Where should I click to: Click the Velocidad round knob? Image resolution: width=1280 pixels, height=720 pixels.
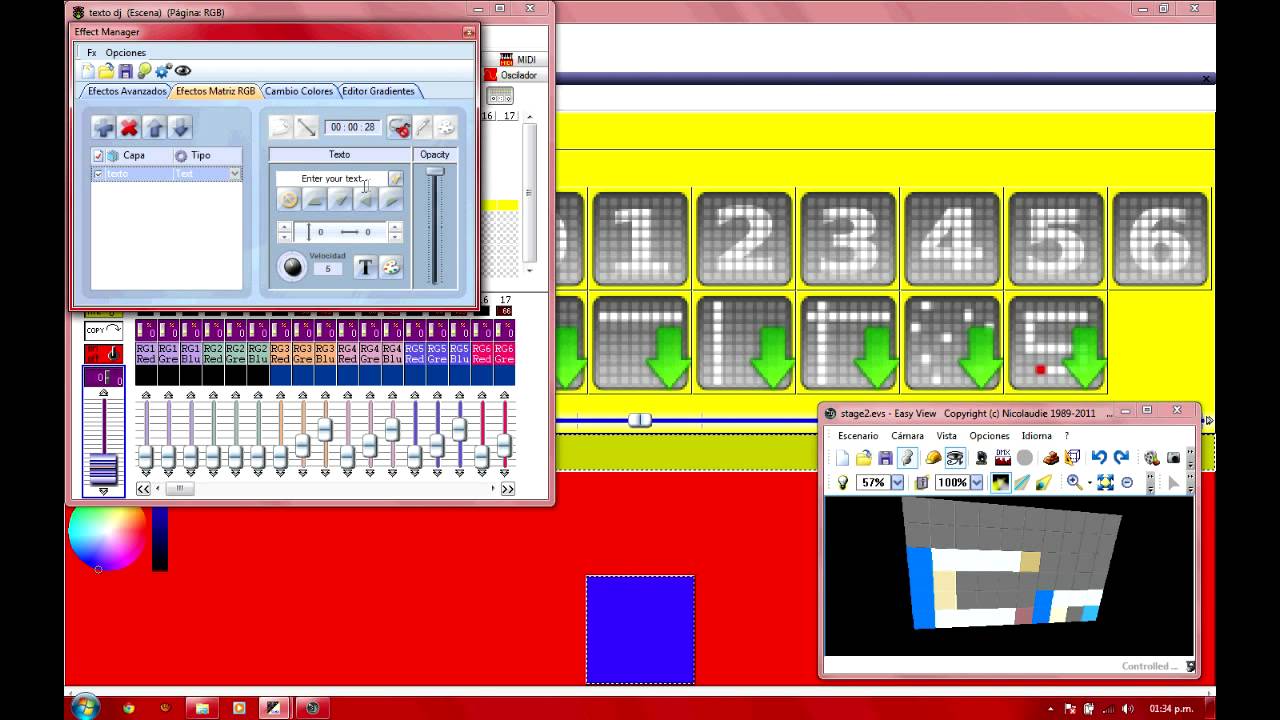click(x=292, y=267)
